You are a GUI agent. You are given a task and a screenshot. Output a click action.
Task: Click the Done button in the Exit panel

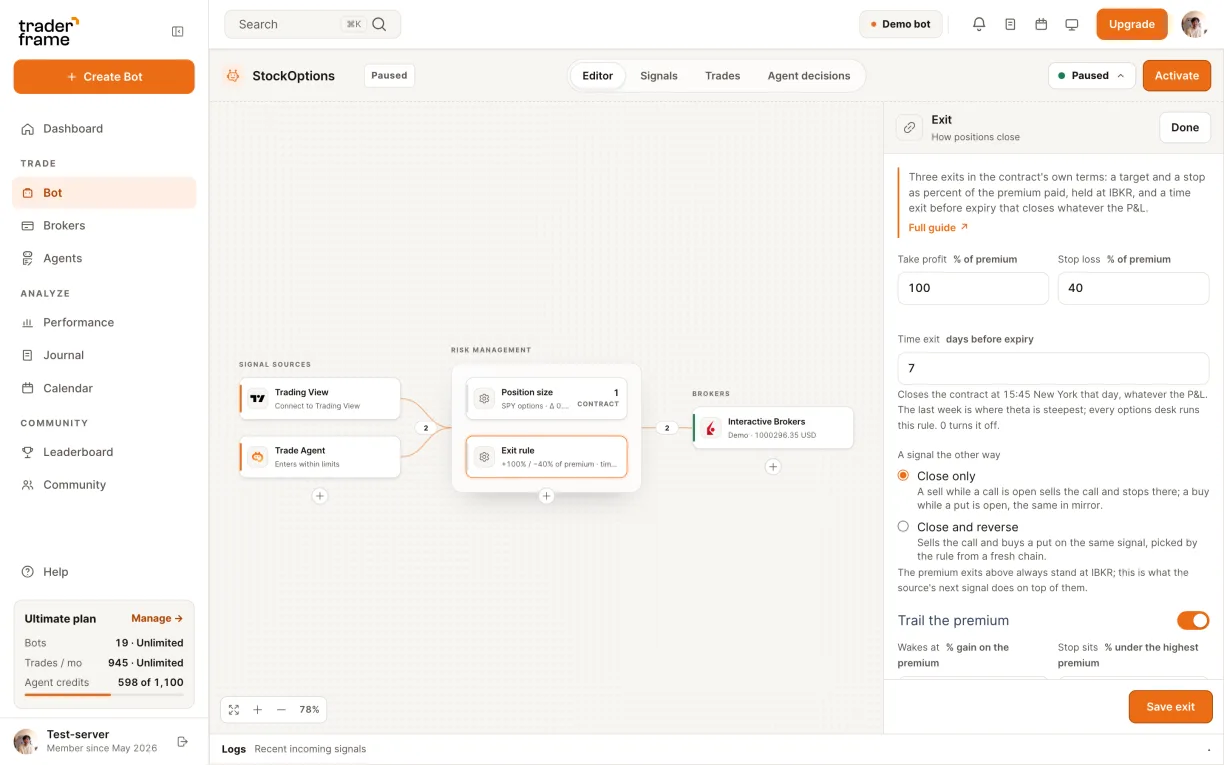[x=1185, y=128]
